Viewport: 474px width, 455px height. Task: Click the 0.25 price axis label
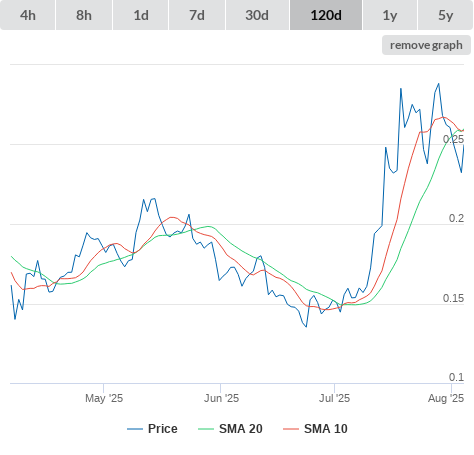[453, 139]
